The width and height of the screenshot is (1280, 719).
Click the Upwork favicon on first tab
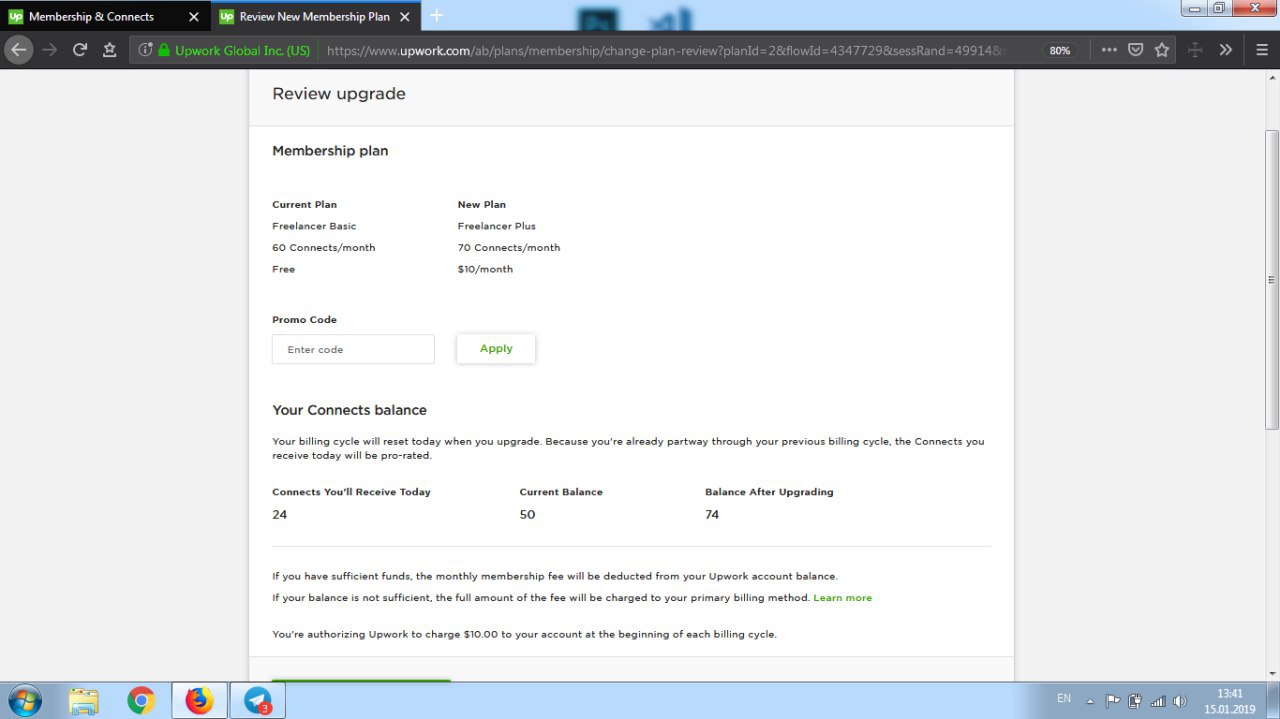pos(16,17)
